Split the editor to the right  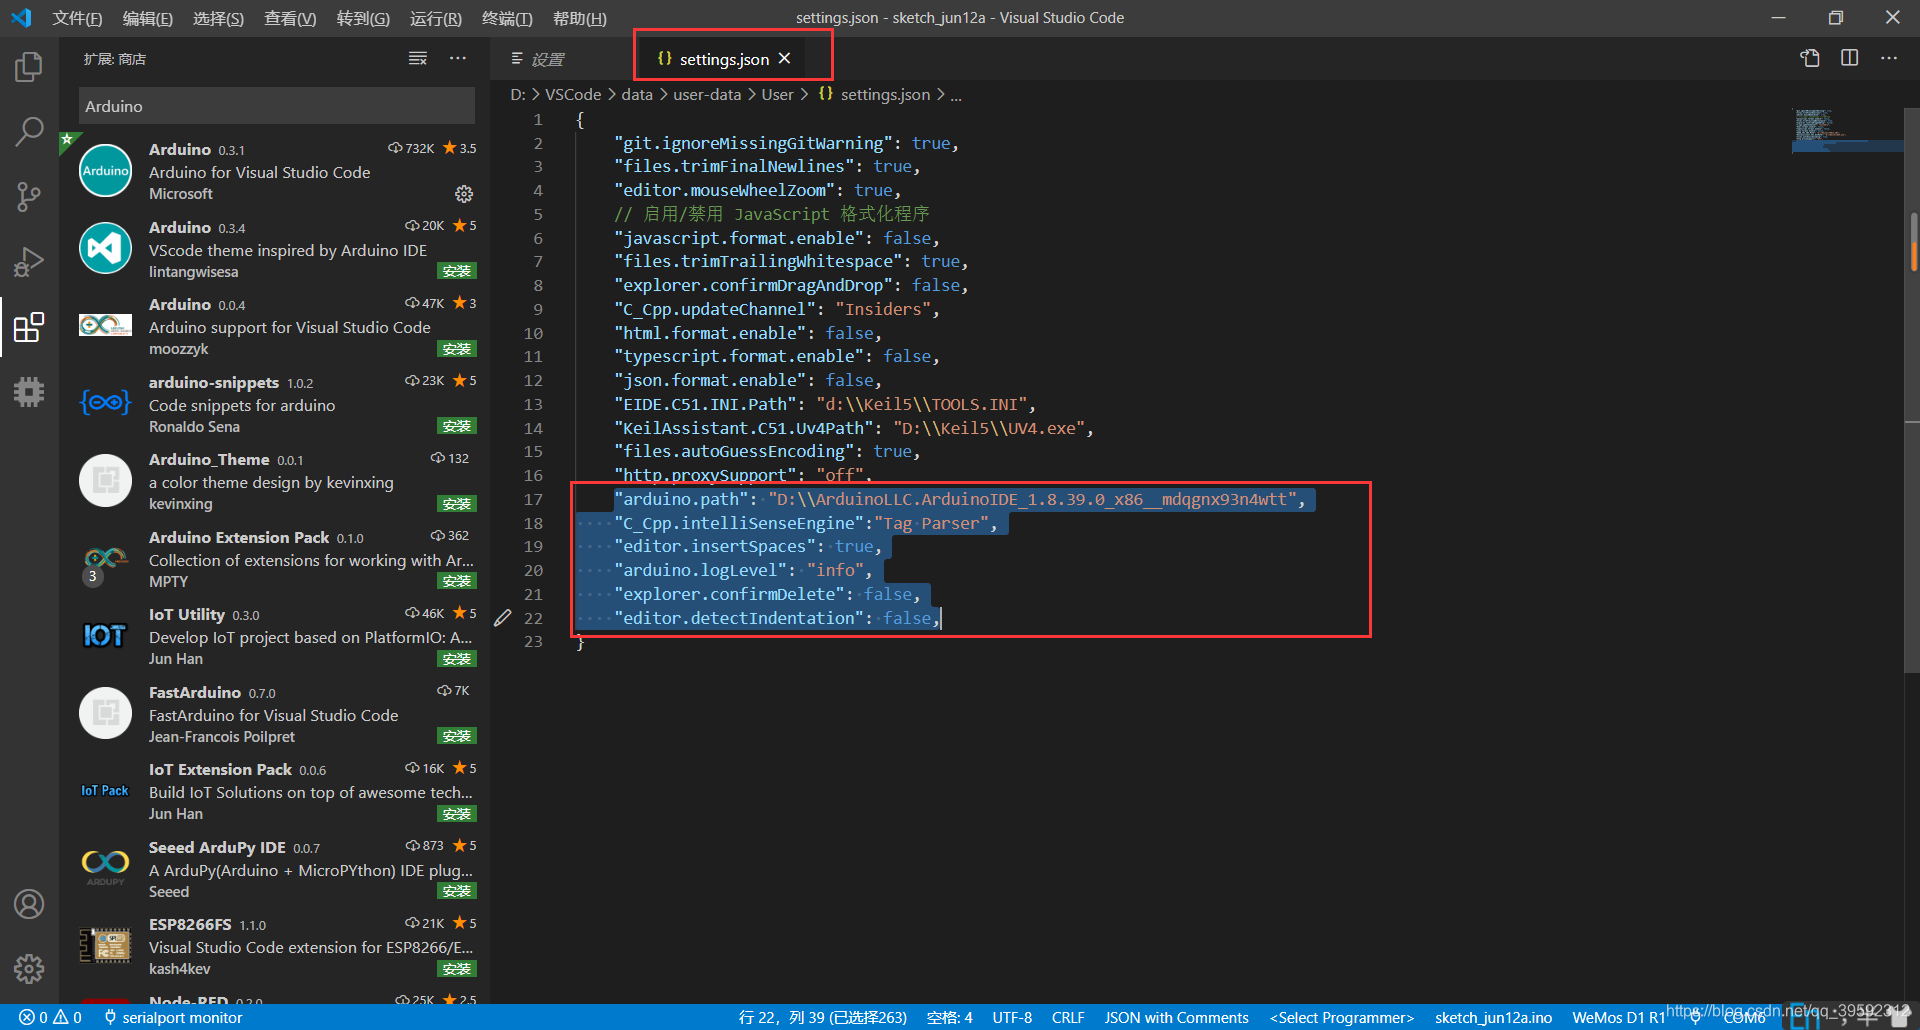coord(1849,58)
